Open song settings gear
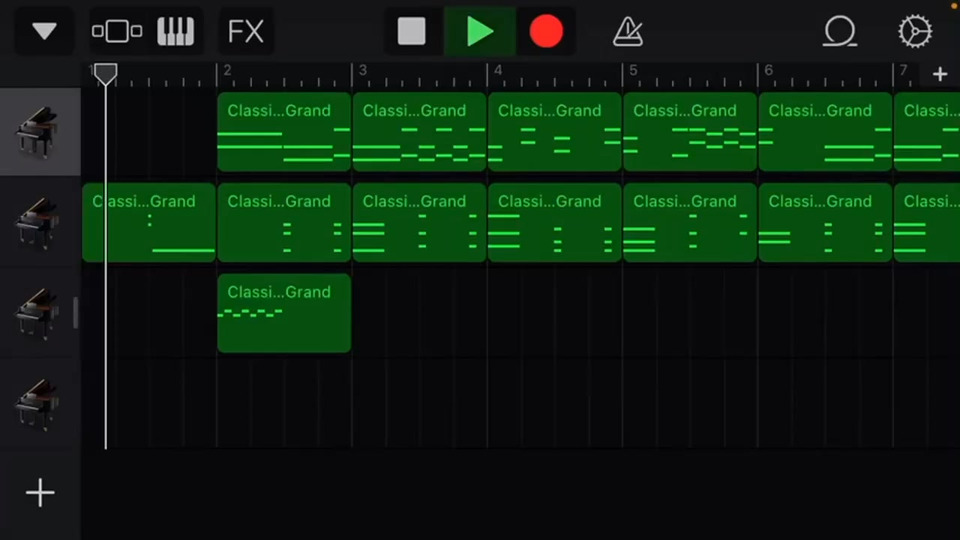The image size is (960, 540). point(915,31)
